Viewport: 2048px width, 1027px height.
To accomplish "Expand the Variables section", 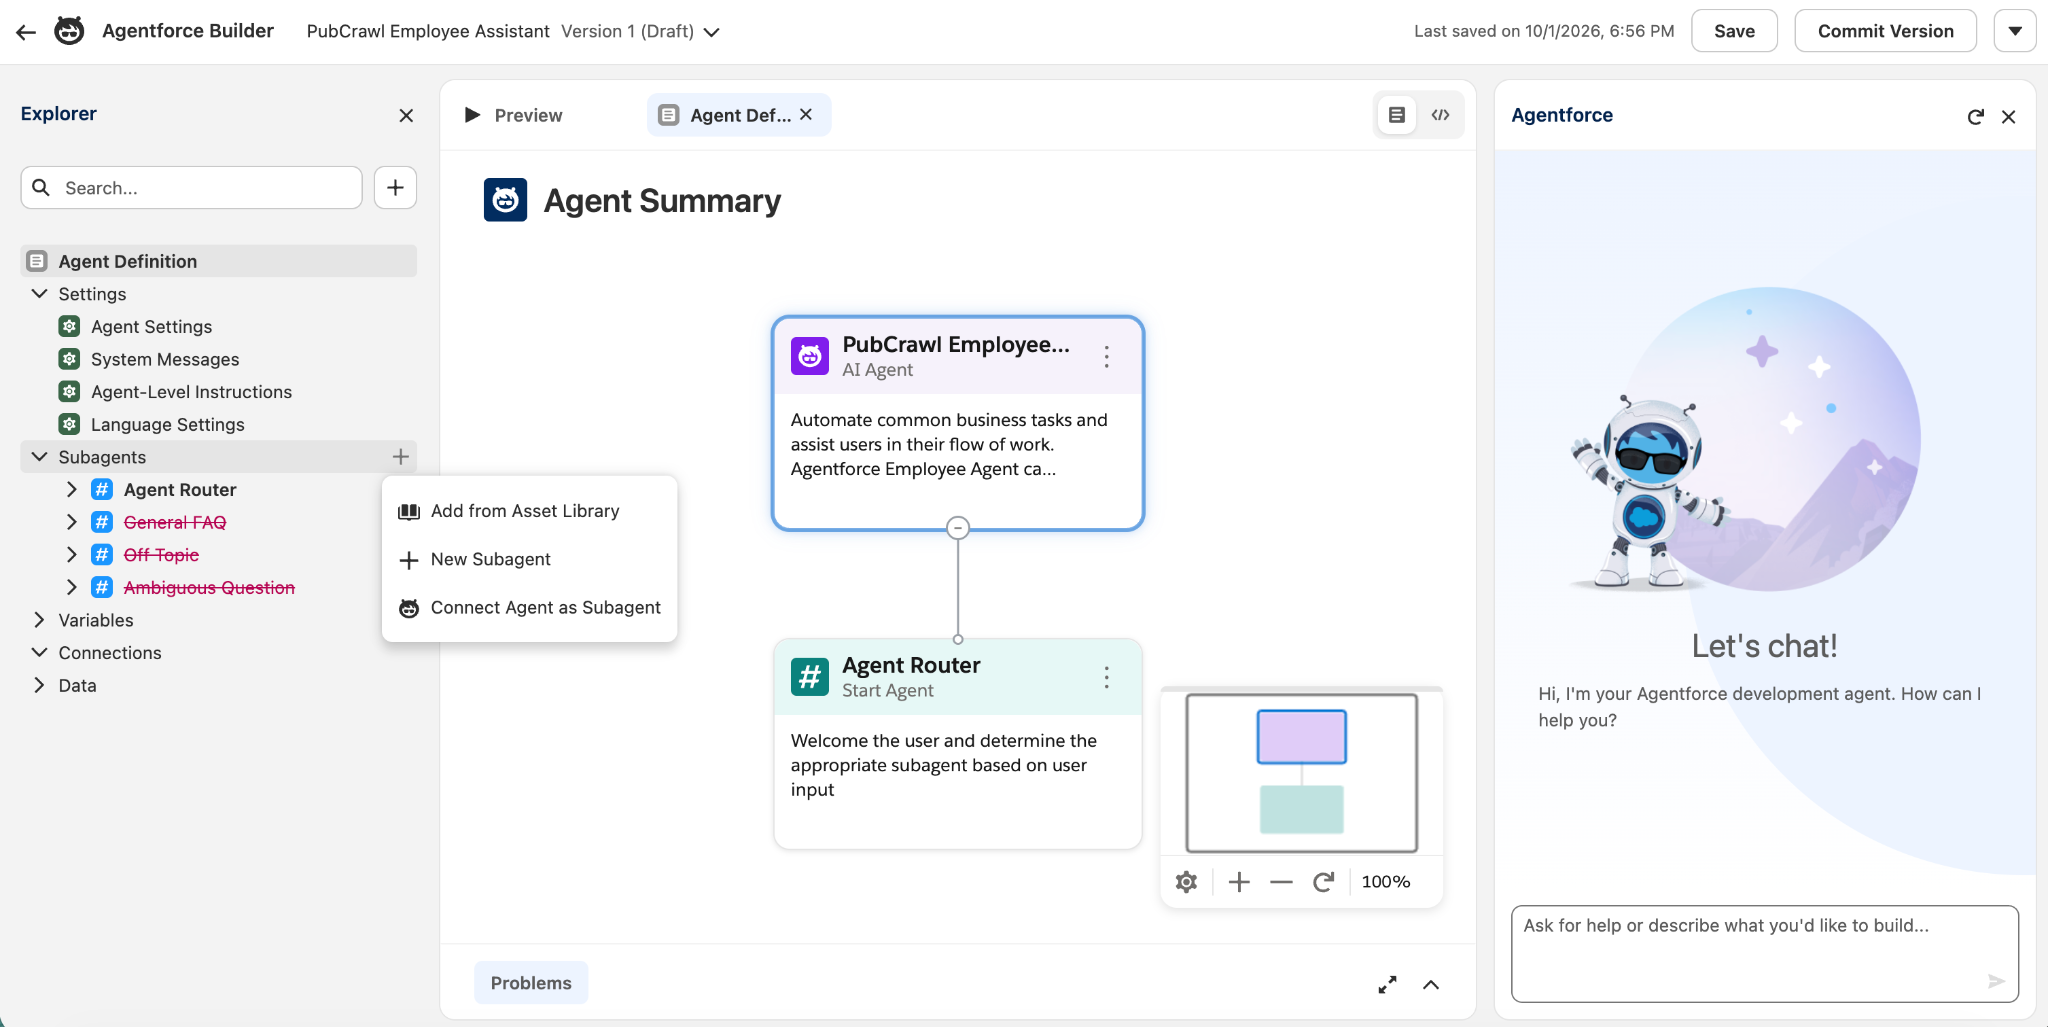I will click(x=40, y=620).
